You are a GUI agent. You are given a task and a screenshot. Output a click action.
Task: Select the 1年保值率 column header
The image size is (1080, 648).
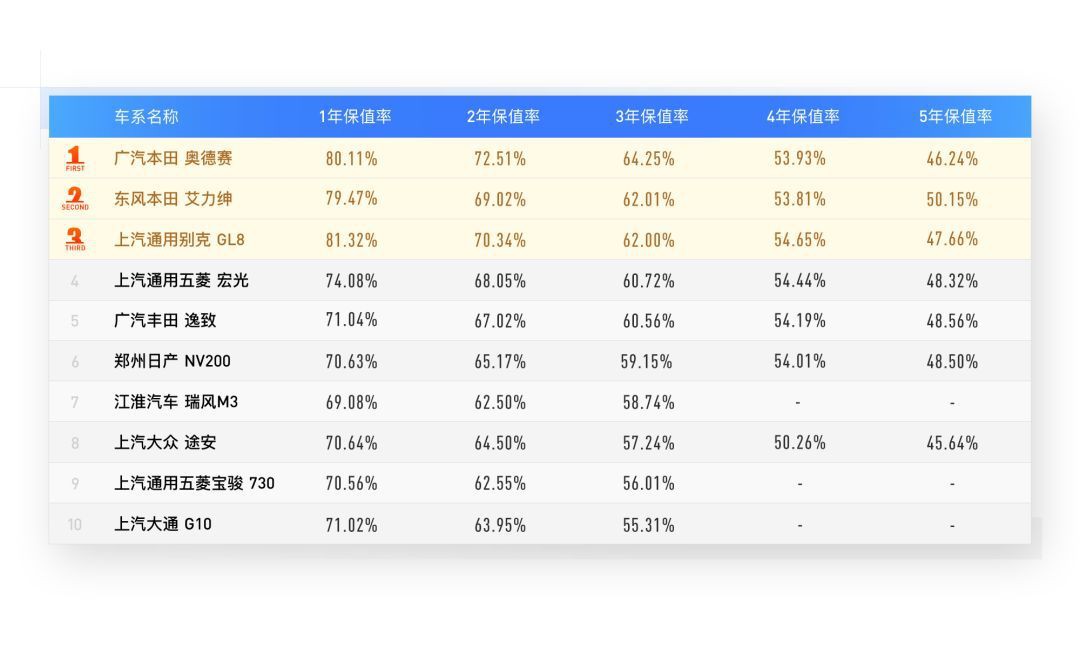coord(355,116)
